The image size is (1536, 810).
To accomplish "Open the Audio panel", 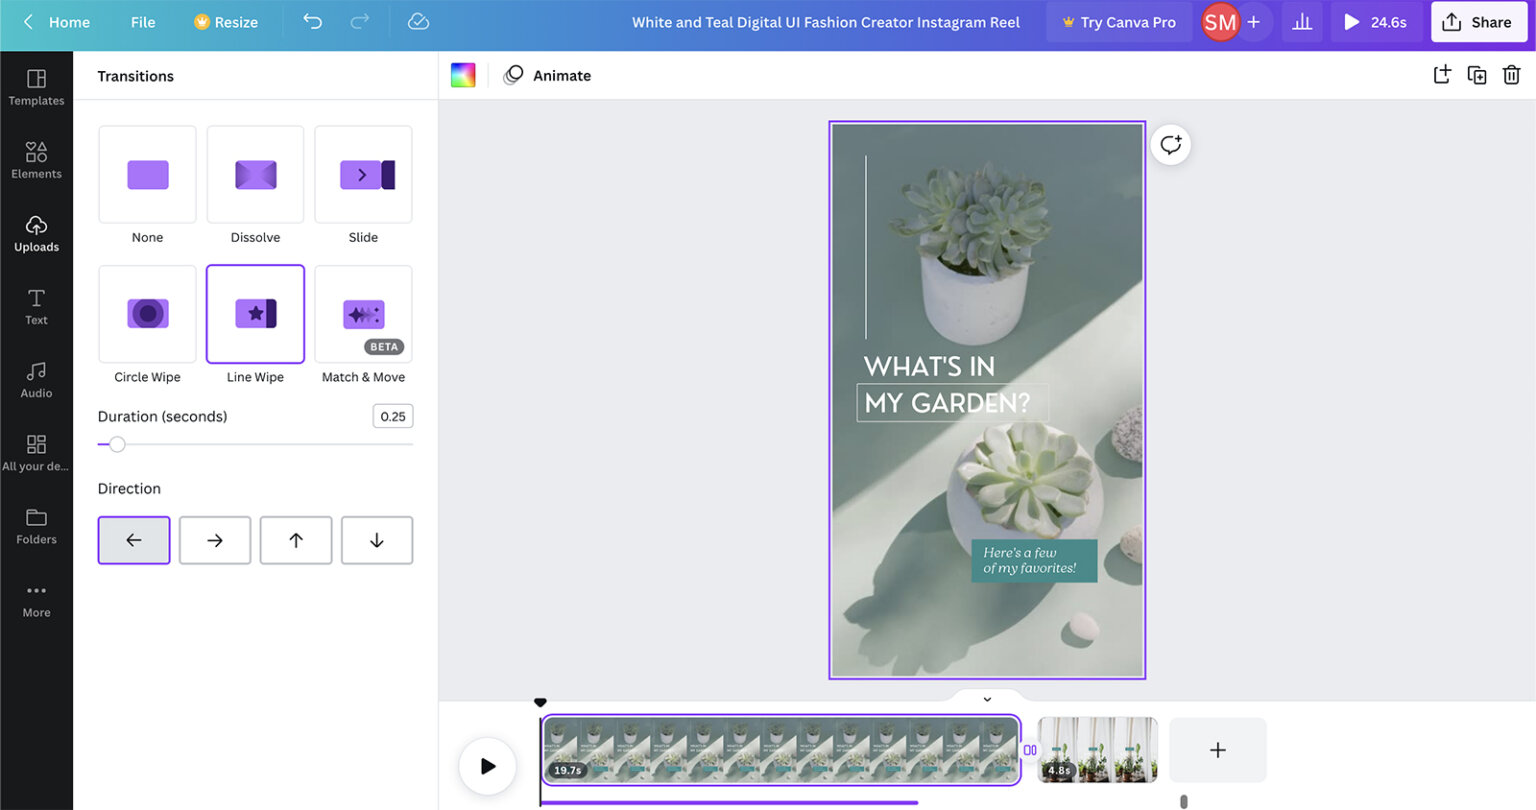I will (36, 378).
